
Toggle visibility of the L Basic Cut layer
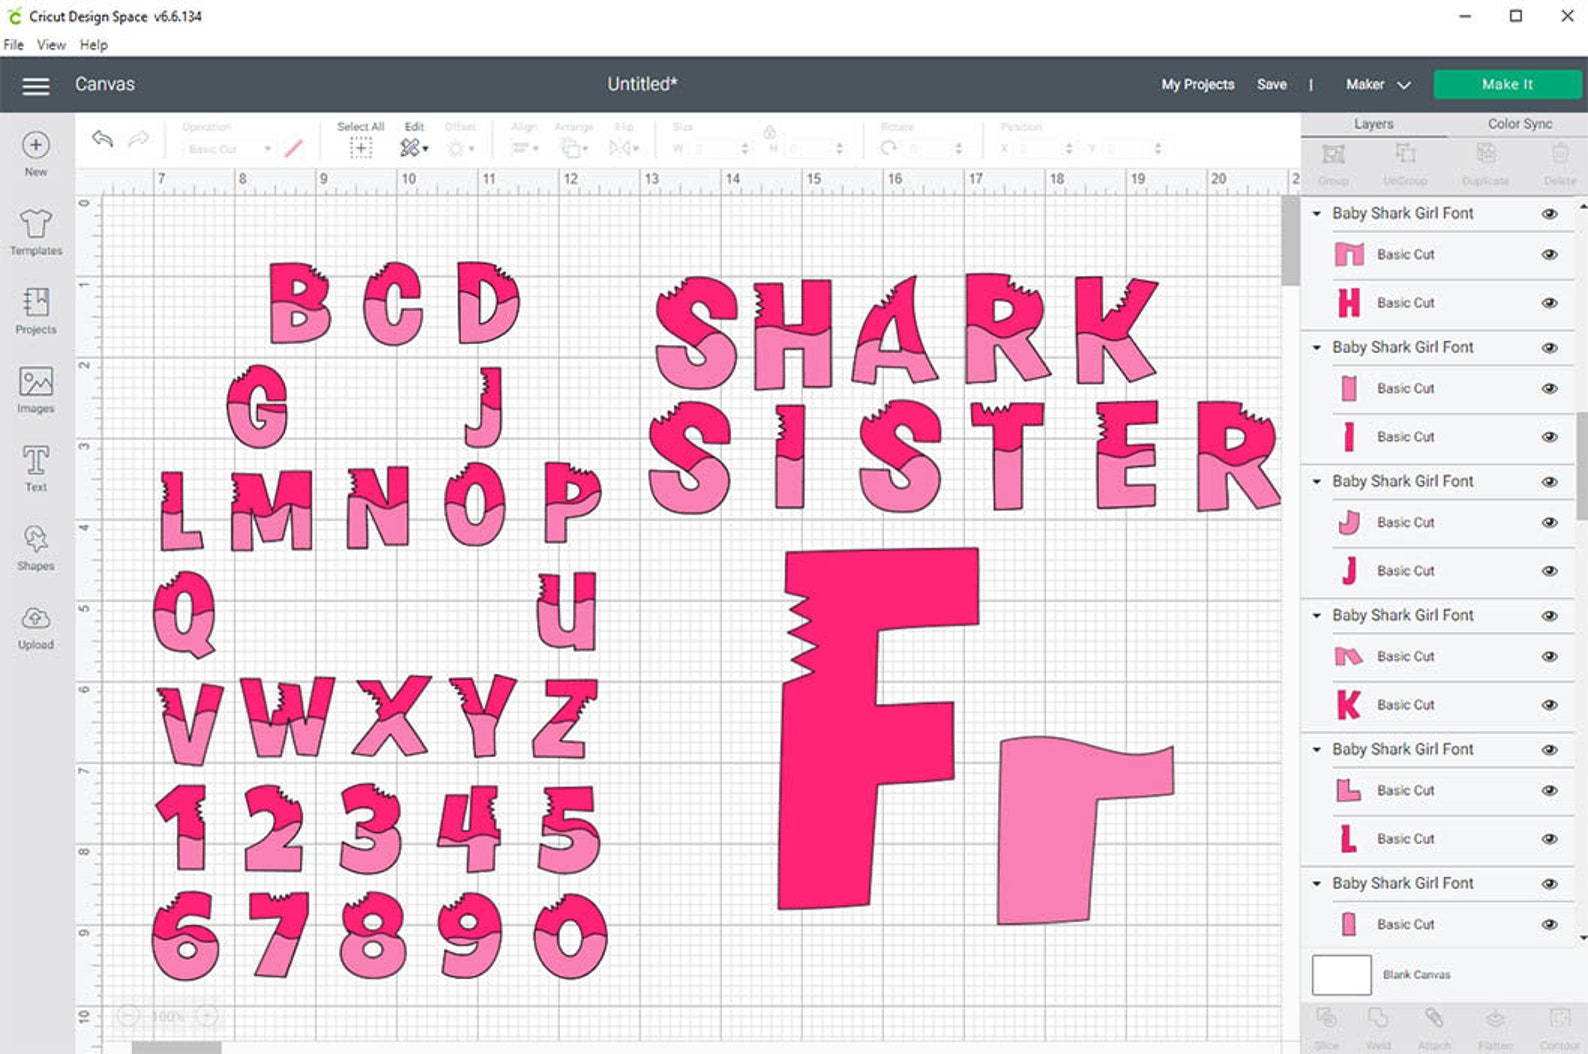pos(1549,839)
